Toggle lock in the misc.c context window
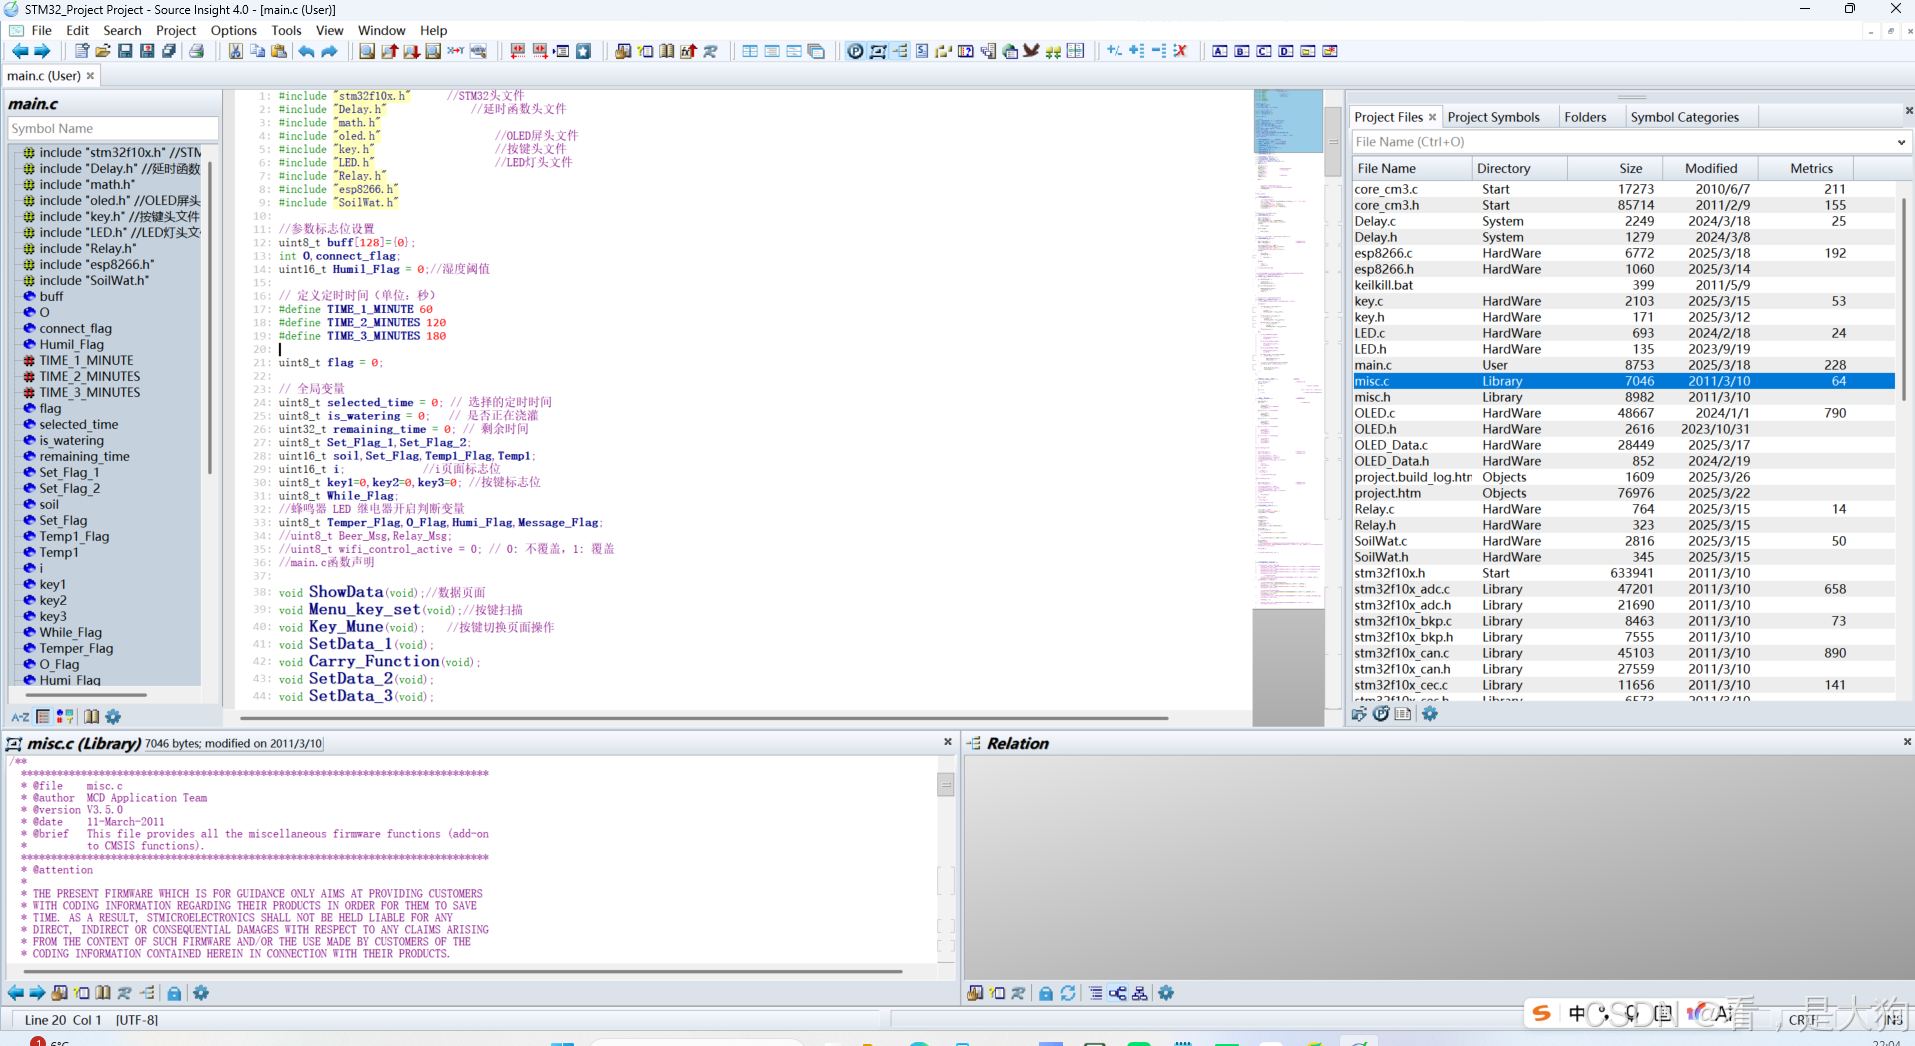 click(x=174, y=993)
